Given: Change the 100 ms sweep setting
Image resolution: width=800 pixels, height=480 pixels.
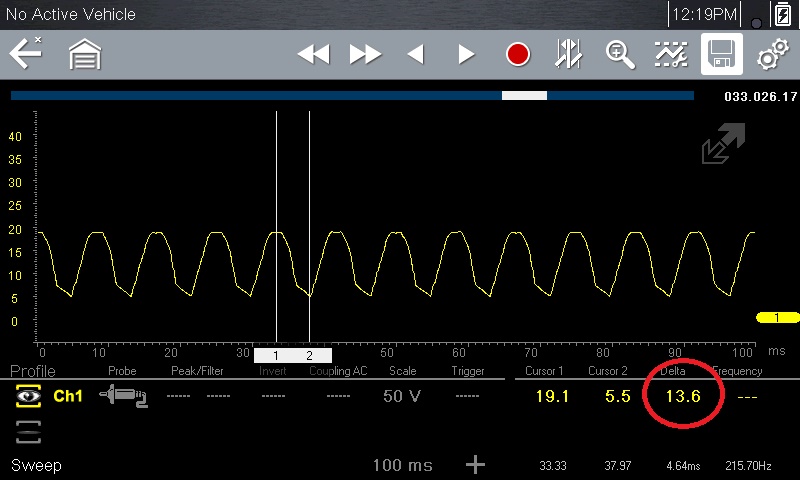Looking at the screenshot, I should click(x=400, y=466).
